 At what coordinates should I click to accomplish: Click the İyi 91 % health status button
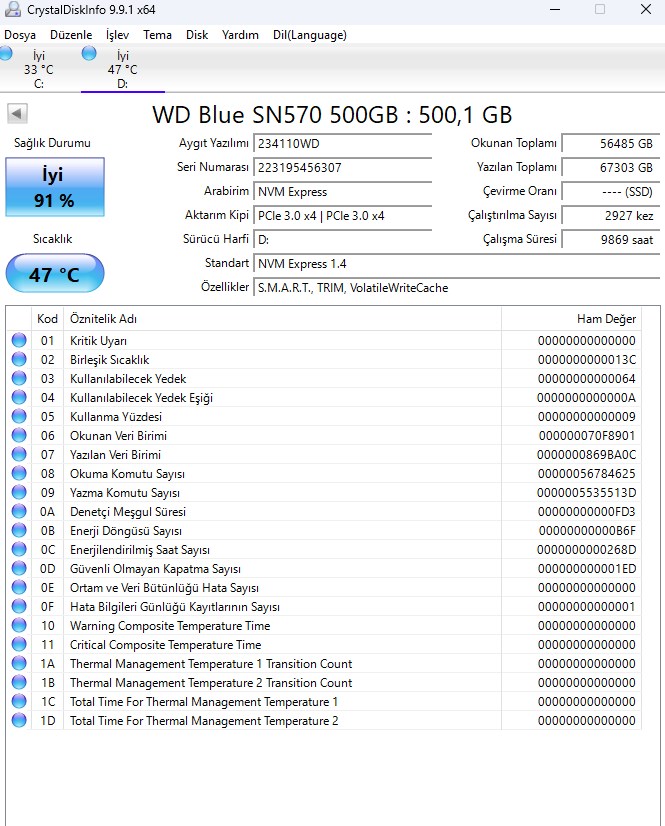[55, 187]
